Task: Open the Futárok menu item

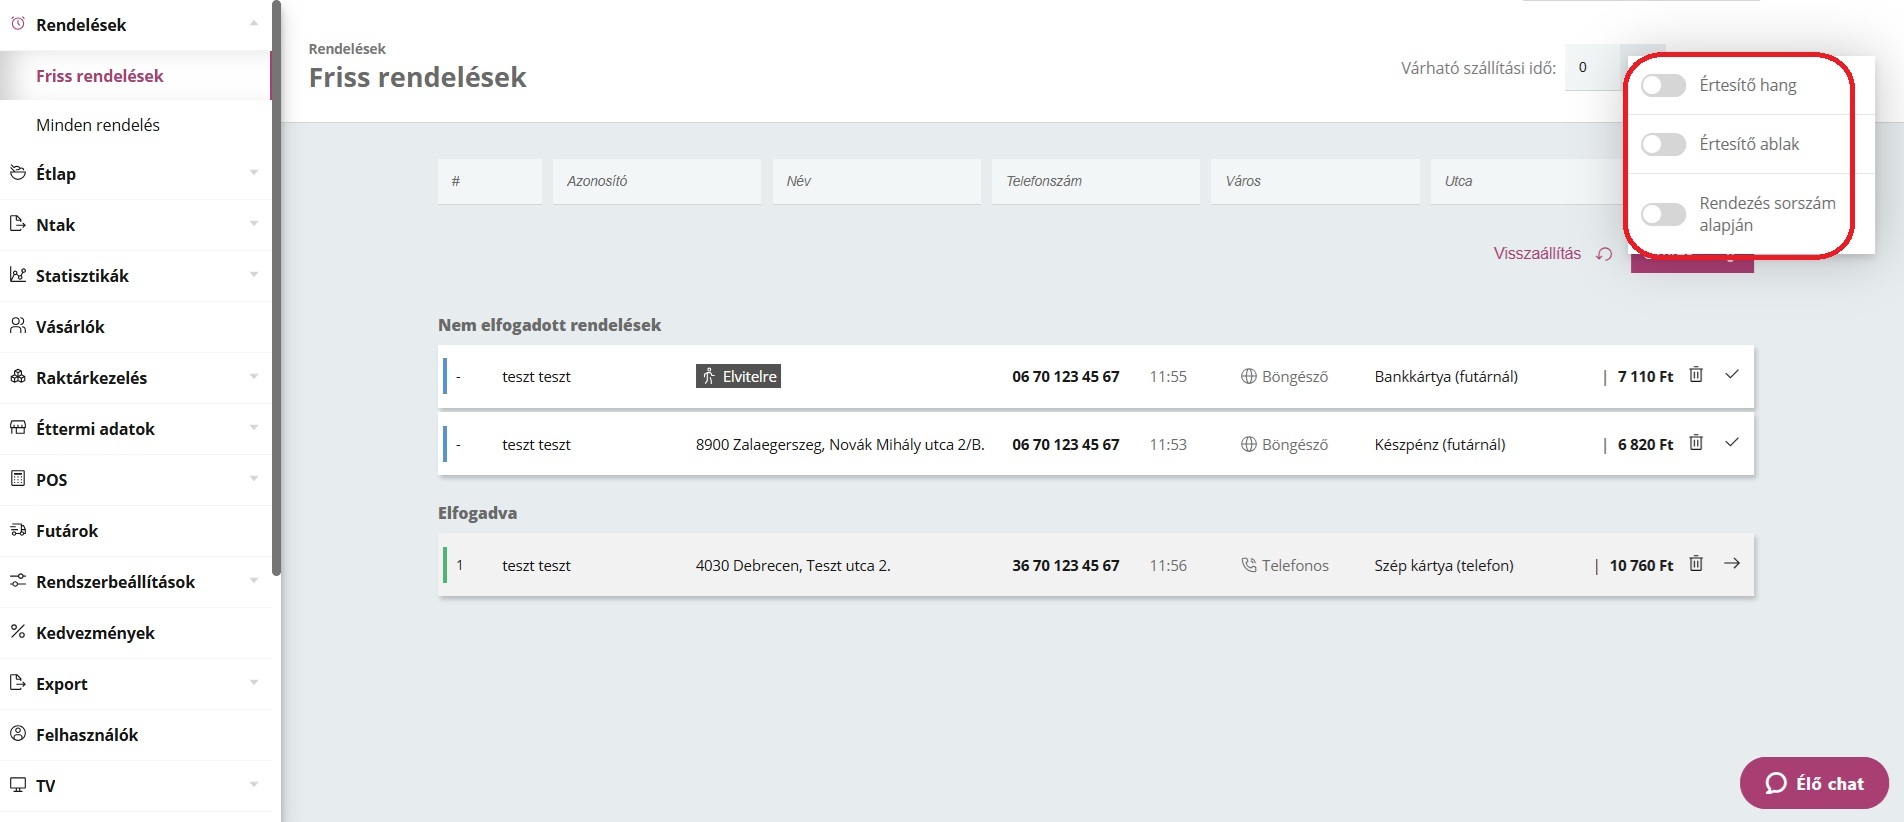Action: [135, 531]
